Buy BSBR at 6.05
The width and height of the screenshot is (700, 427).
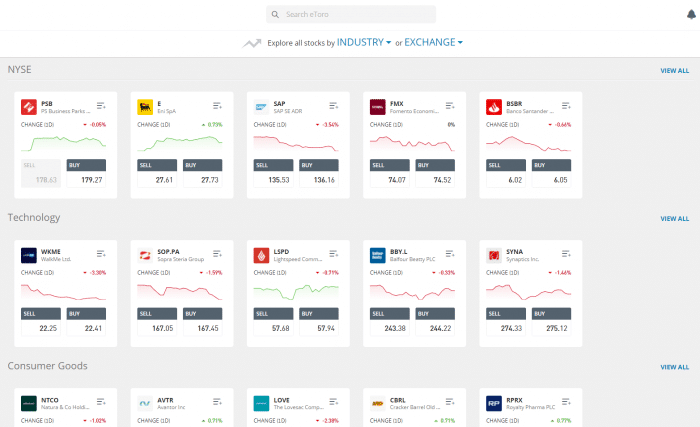551,173
